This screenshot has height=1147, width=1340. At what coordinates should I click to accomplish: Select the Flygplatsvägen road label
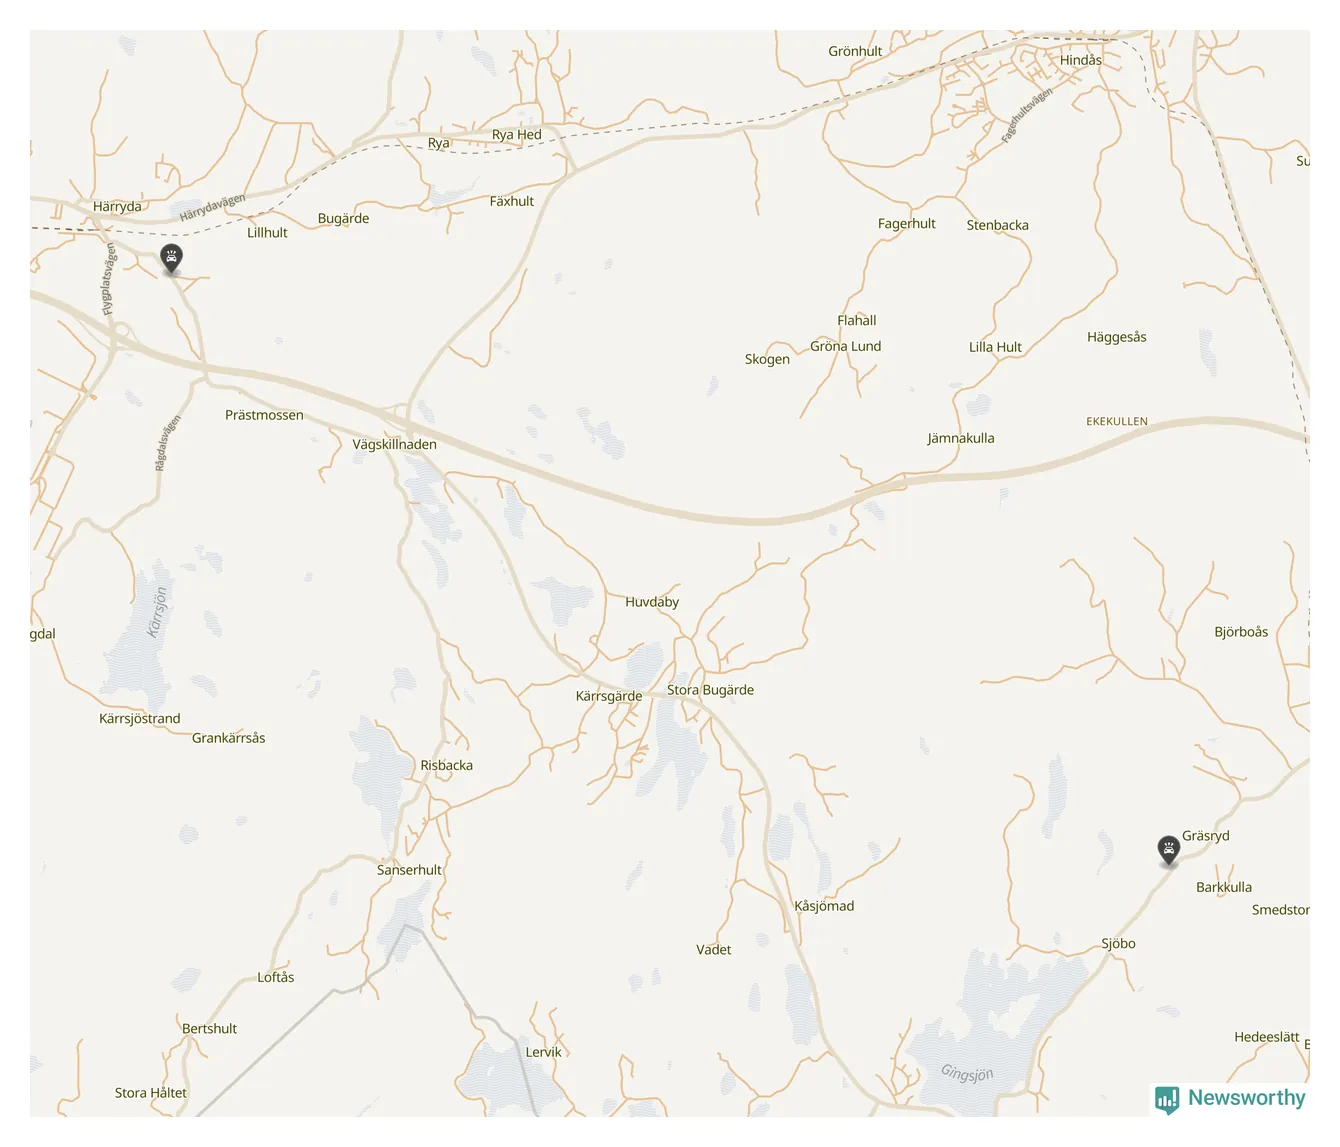coord(108,280)
